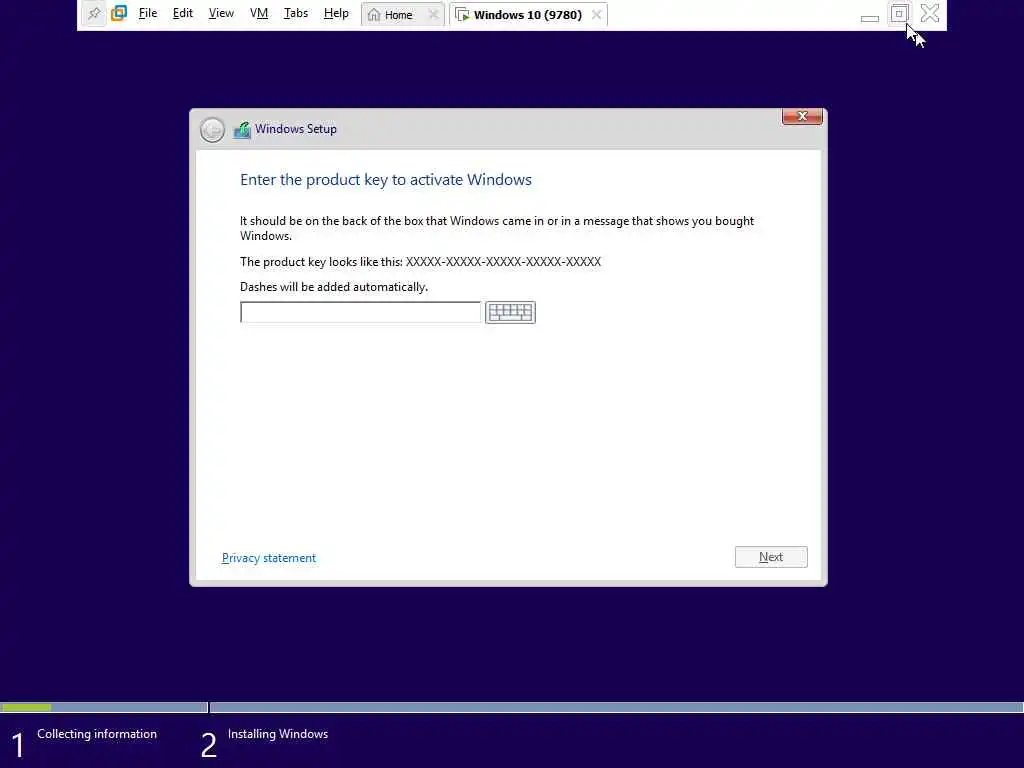
Task: Click the product key input field
Action: click(x=360, y=312)
